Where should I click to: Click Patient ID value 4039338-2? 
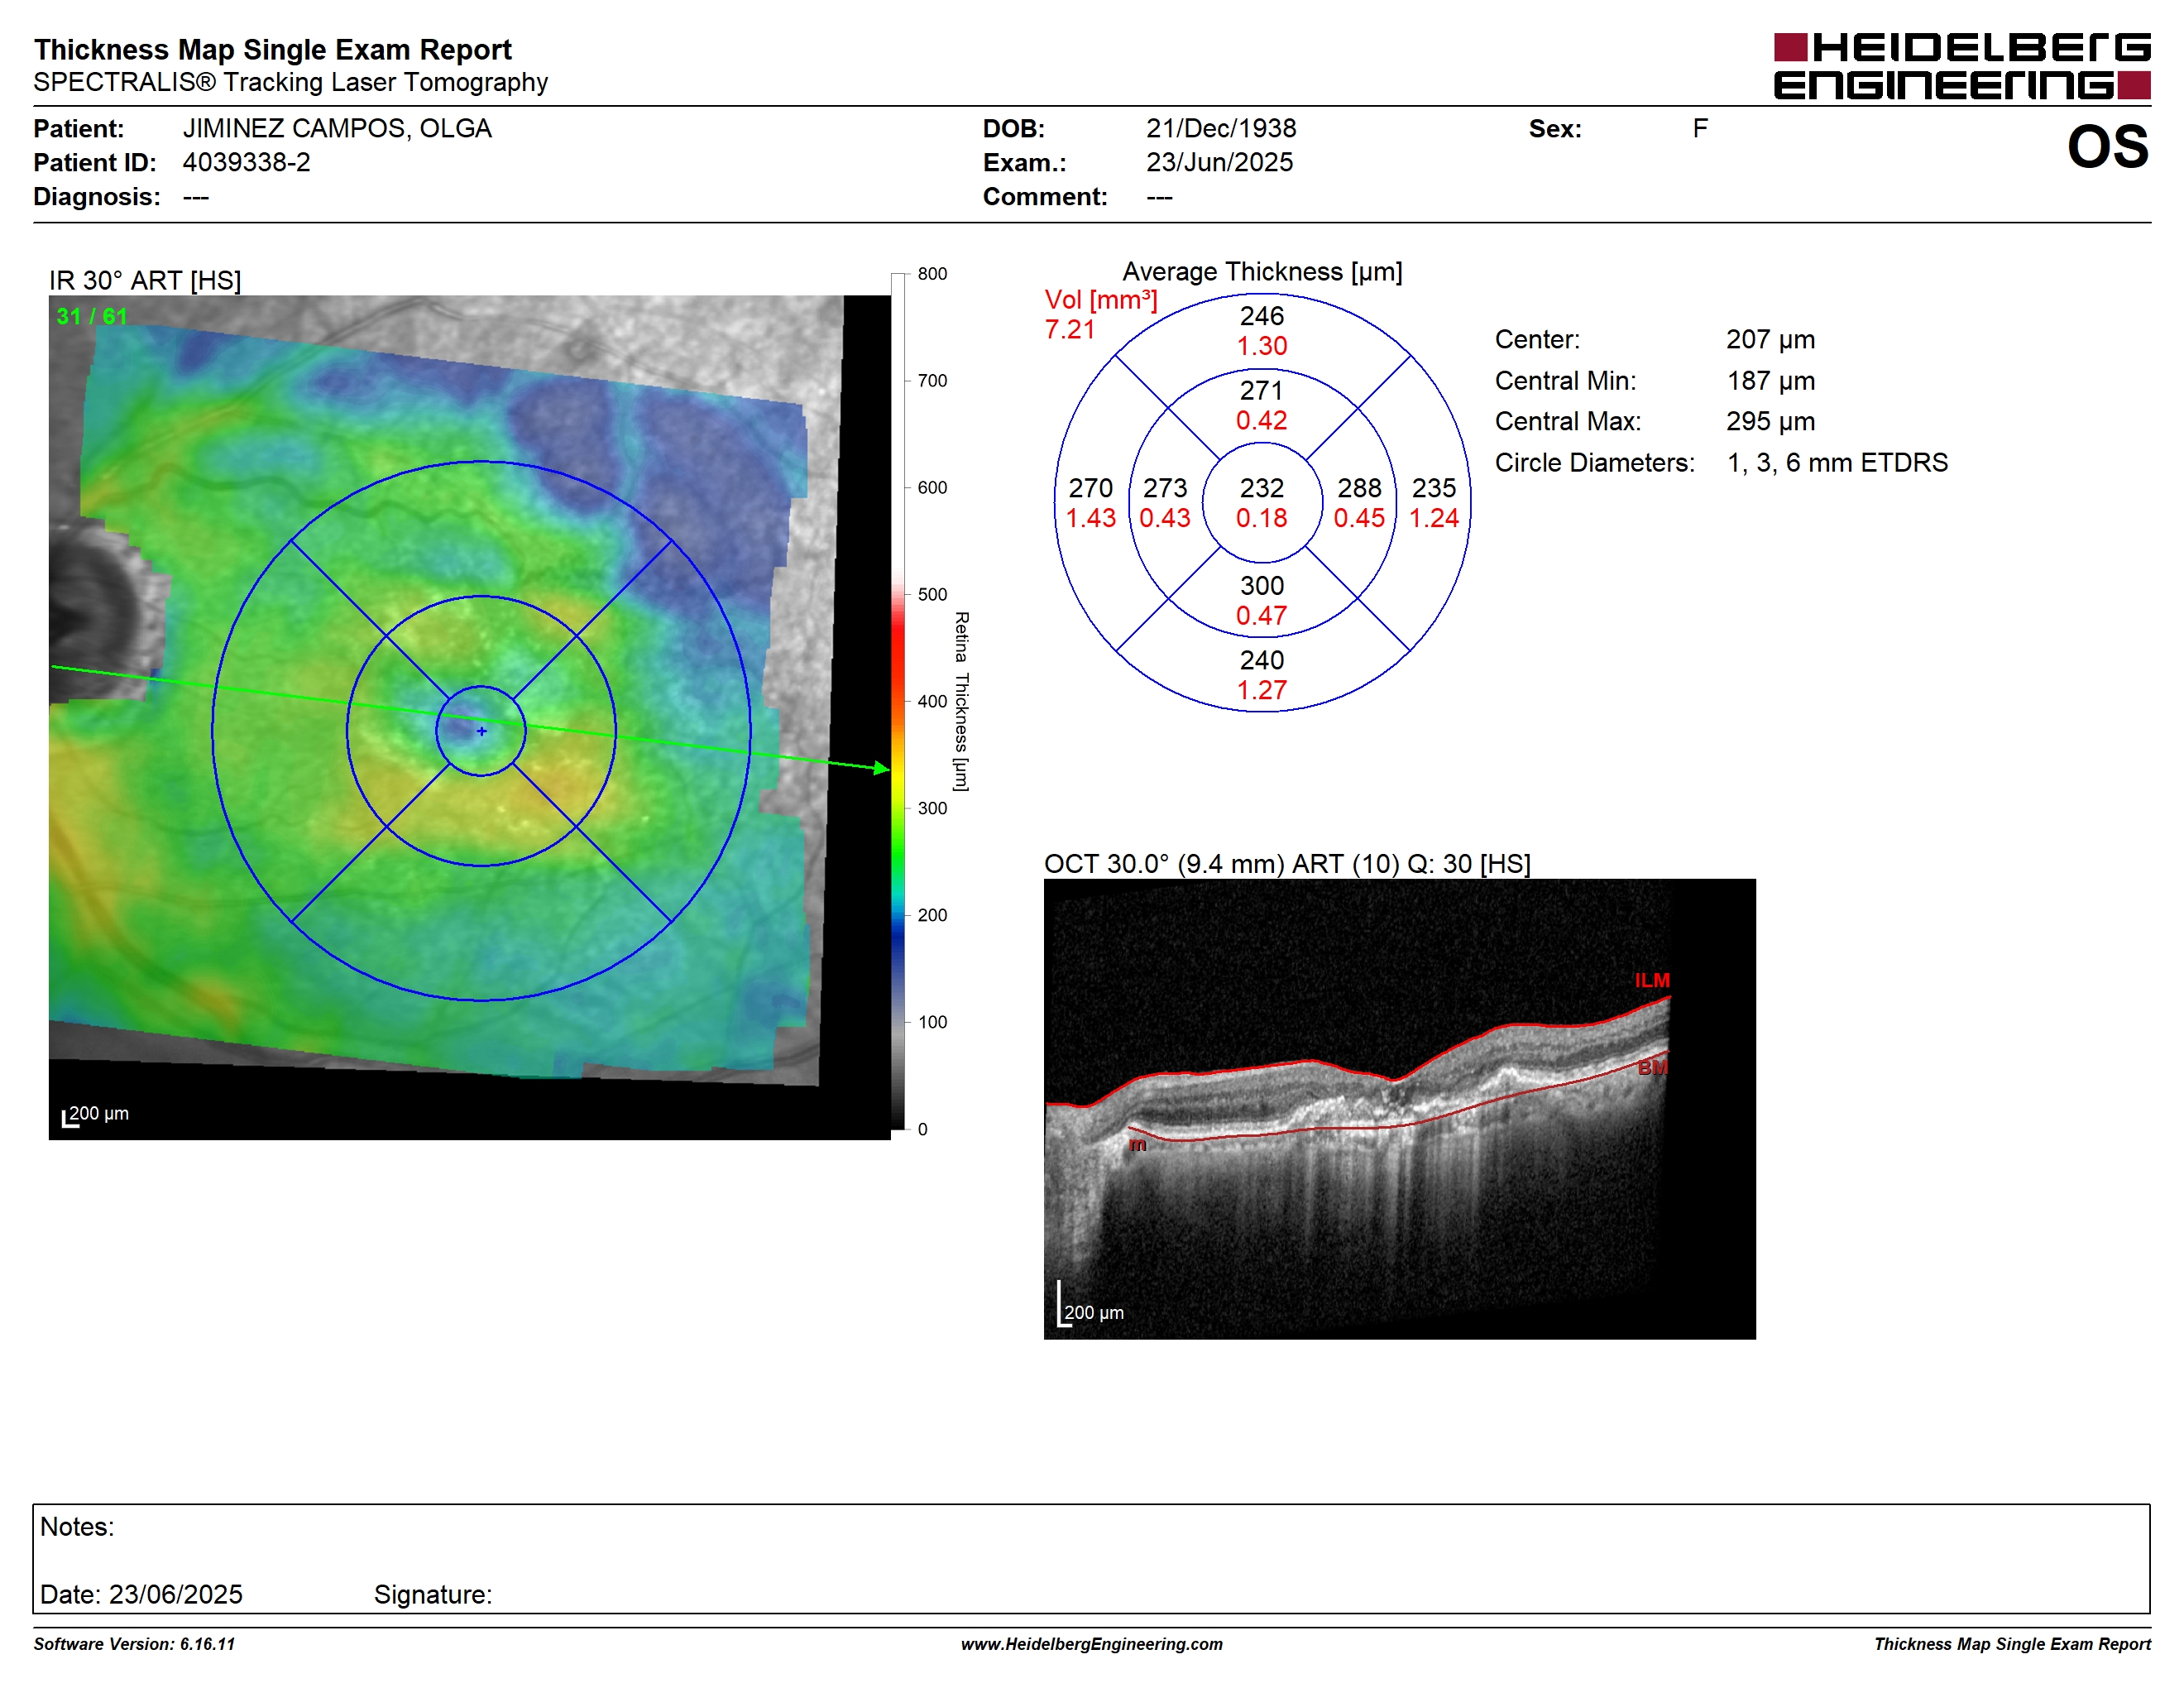pyautogui.click(x=246, y=162)
